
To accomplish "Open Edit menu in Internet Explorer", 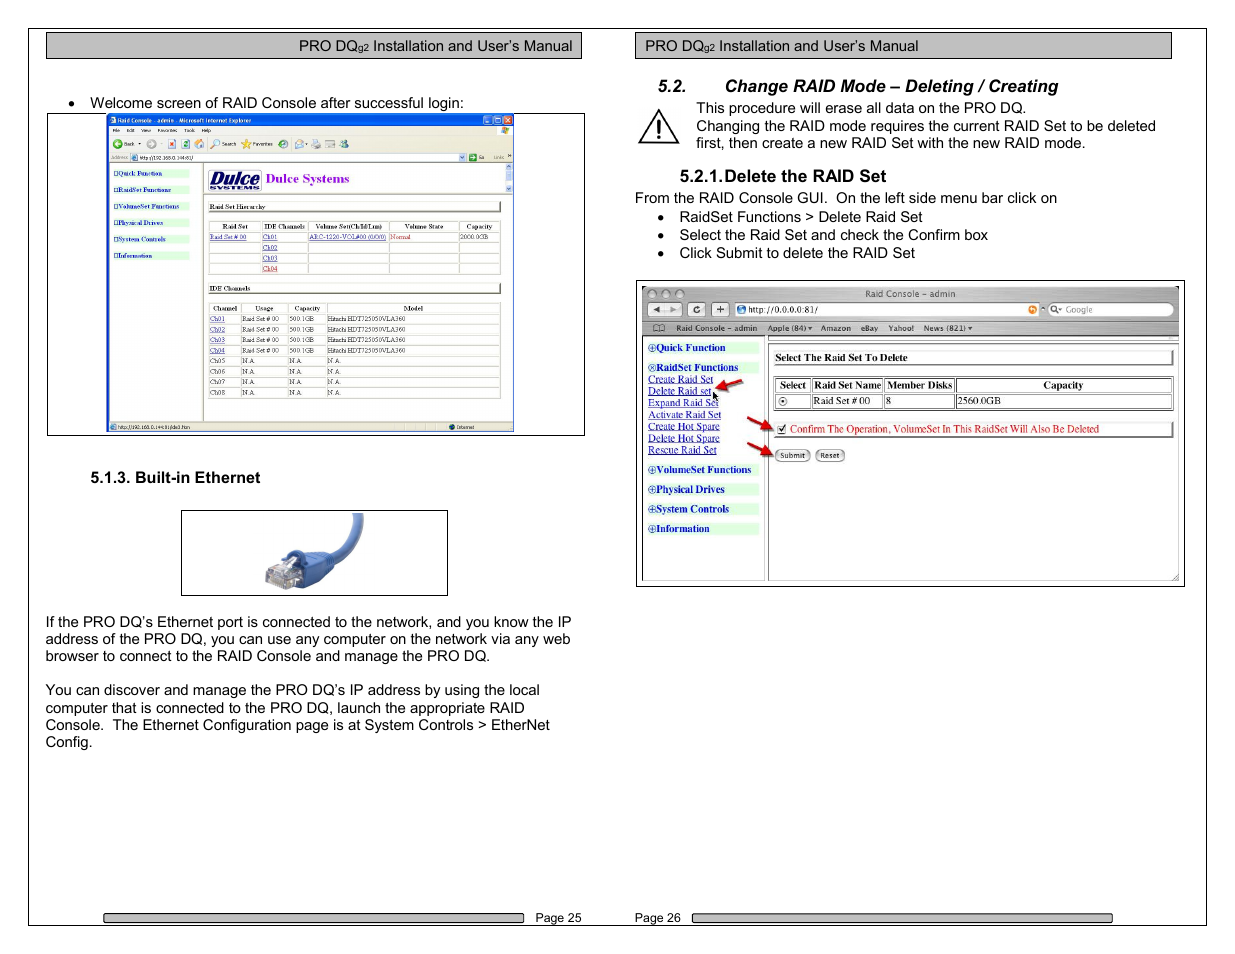I will click(x=130, y=130).
